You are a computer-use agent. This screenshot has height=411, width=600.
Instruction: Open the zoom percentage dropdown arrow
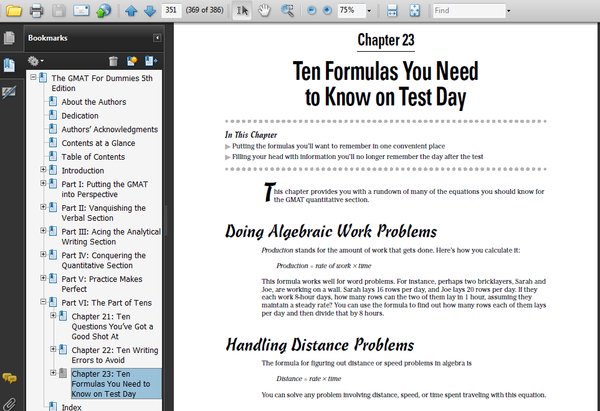369,11
